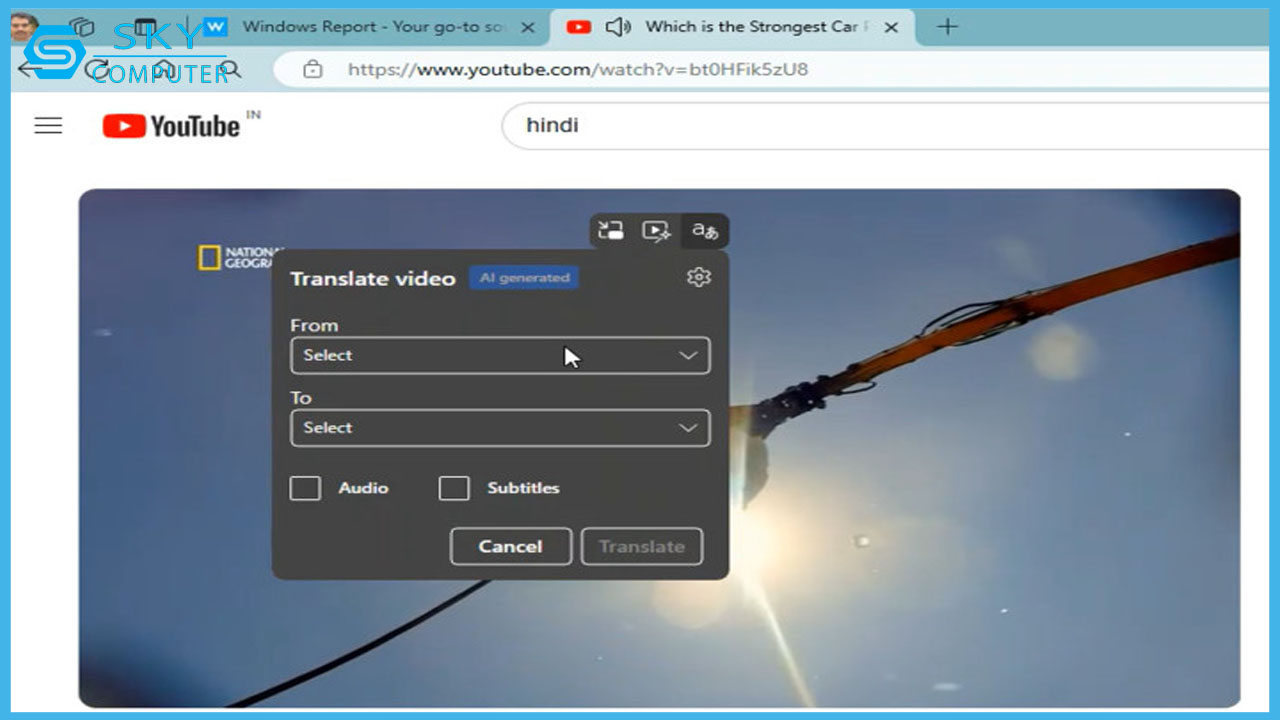Expand the From language dropdown
The width and height of the screenshot is (1280, 720).
pos(500,355)
